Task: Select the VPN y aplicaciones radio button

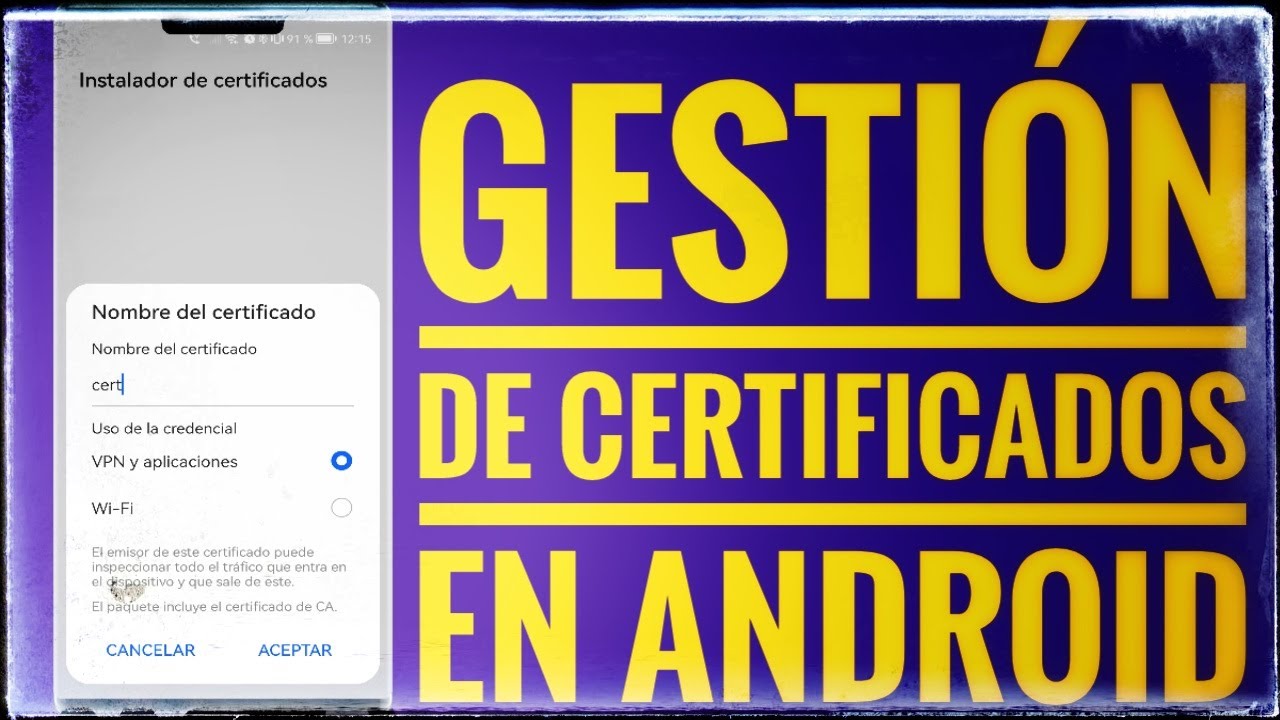Action: (341, 461)
